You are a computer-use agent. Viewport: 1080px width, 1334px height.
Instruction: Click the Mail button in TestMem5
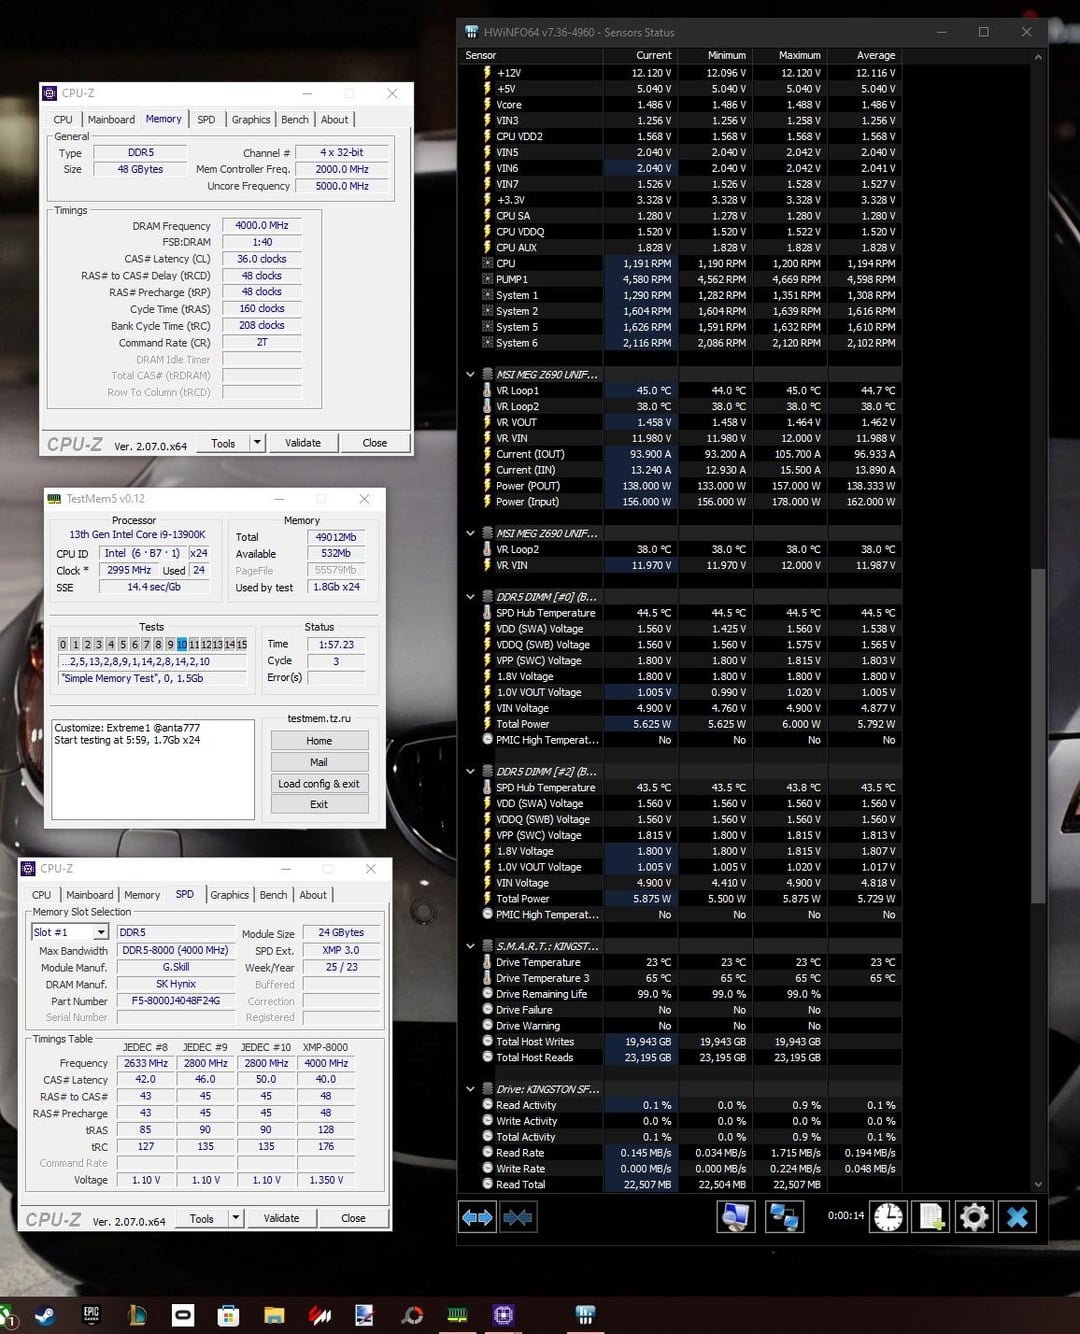(319, 762)
